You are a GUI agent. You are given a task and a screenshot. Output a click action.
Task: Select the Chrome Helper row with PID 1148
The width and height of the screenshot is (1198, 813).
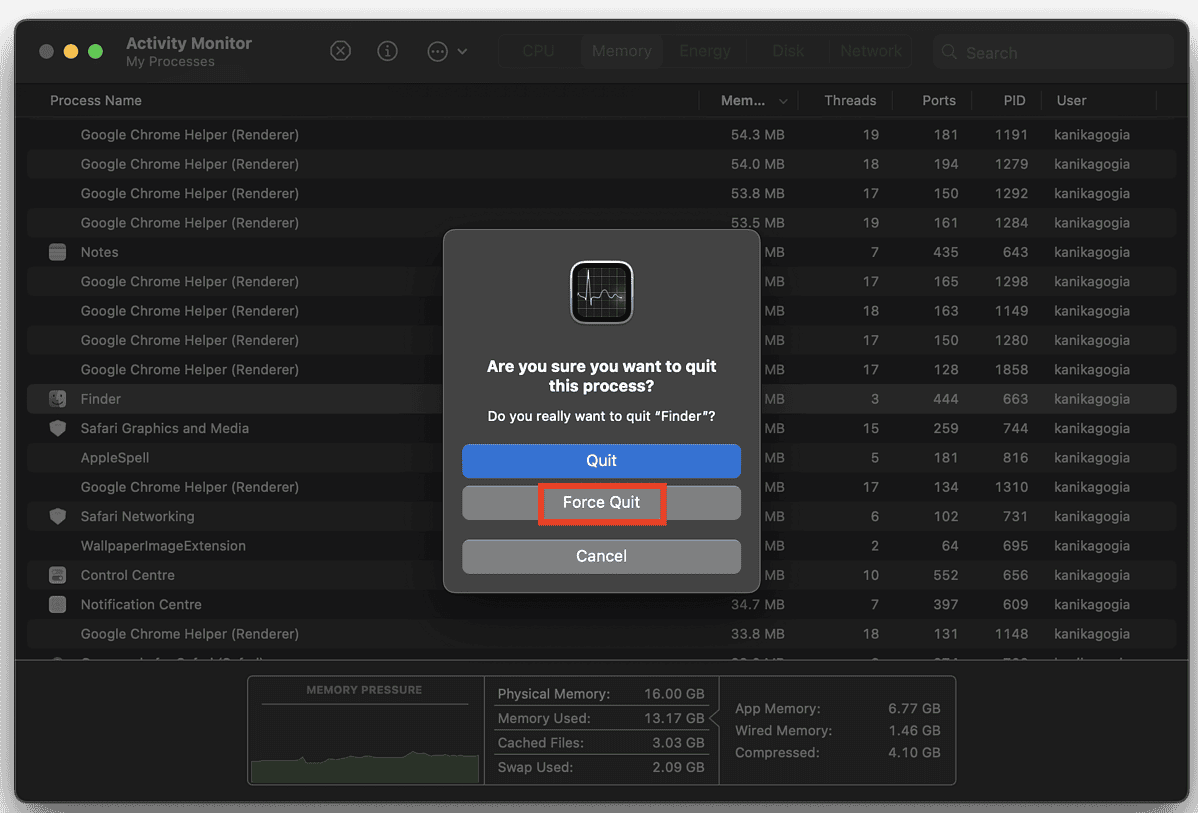(601, 634)
